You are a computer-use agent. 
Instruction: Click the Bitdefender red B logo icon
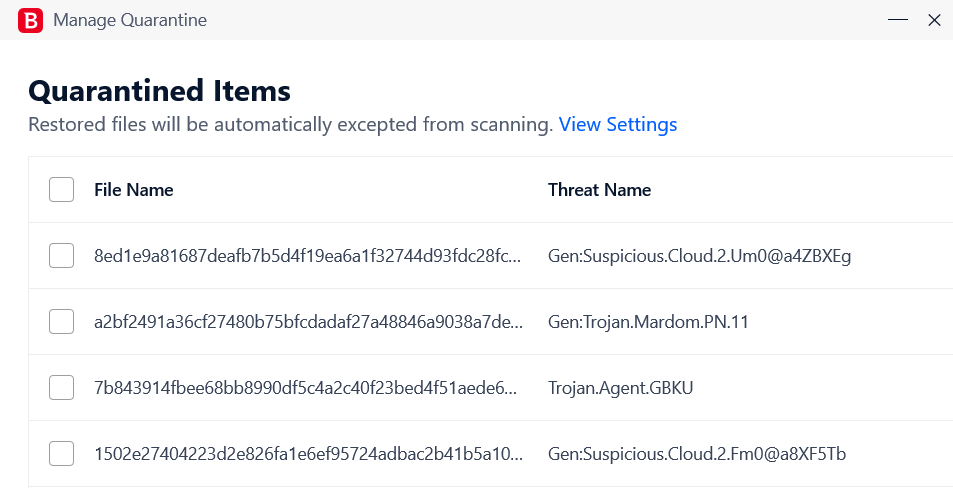tap(30, 20)
